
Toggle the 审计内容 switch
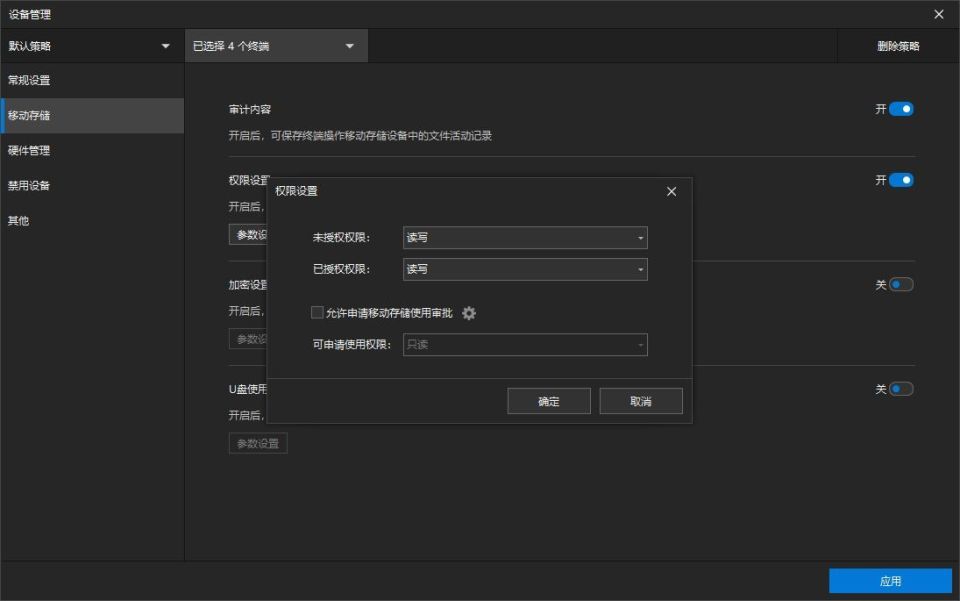901,109
